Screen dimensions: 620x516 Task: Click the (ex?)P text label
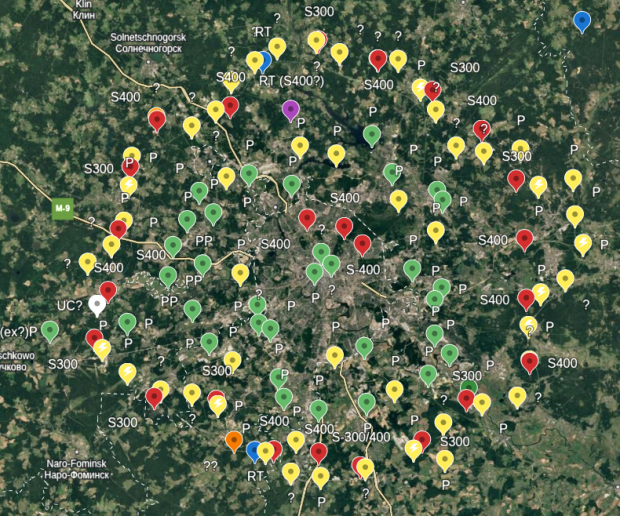coord(18,332)
